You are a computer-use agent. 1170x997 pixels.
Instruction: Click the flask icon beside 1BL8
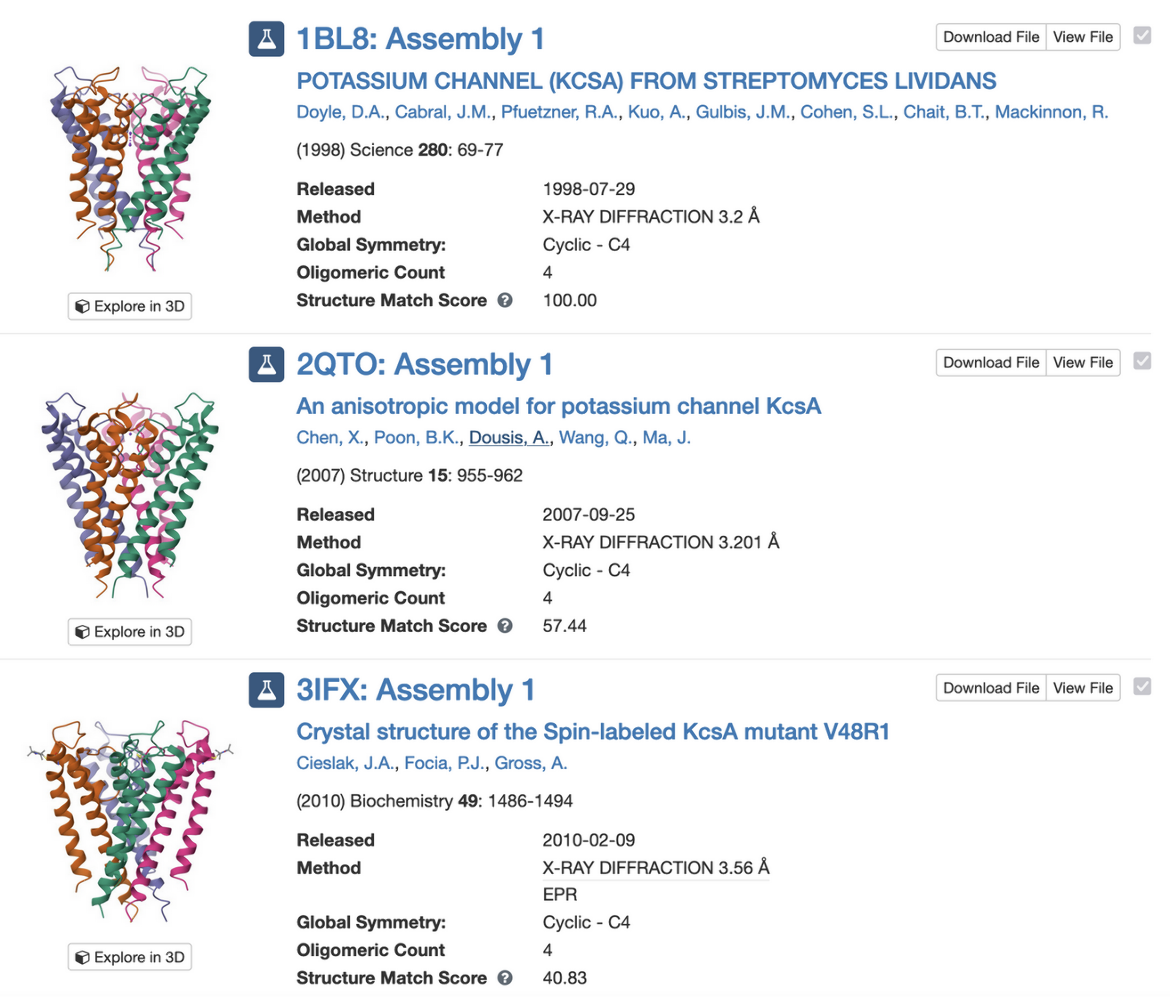point(266,40)
